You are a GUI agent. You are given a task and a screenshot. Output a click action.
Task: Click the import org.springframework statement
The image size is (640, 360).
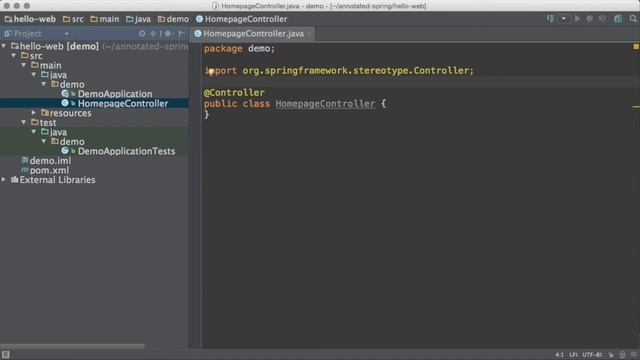click(338, 71)
